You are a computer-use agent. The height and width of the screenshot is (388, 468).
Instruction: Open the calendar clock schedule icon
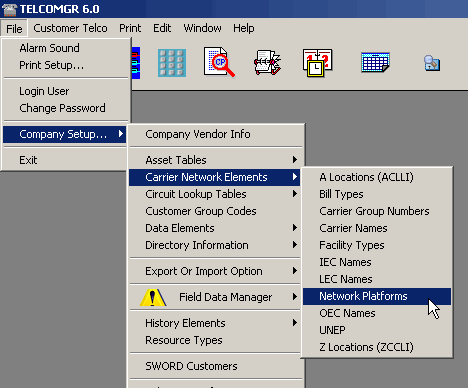pos(317,63)
